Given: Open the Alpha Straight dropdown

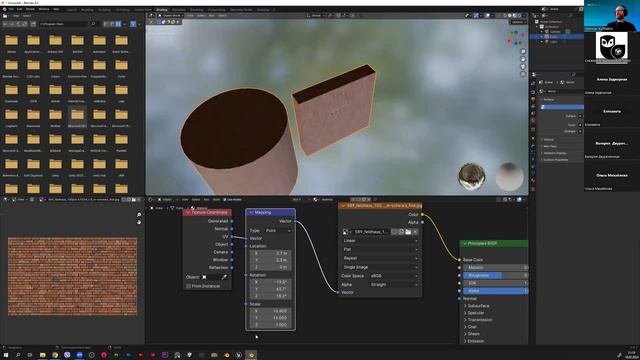Looking at the screenshot, I should pos(394,284).
